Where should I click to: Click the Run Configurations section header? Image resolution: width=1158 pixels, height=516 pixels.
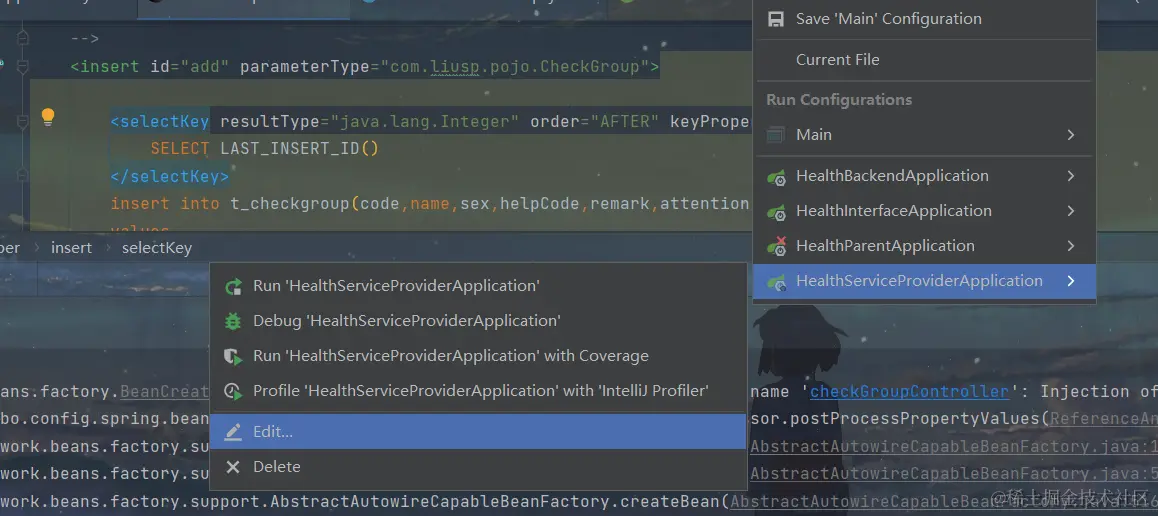tap(839, 100)
